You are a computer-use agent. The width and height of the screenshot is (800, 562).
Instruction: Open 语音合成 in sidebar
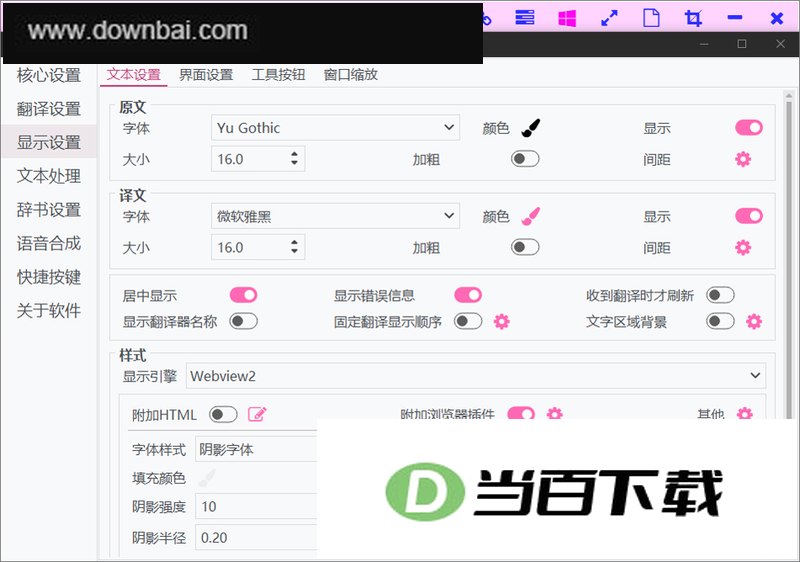[x=48, y=243]
